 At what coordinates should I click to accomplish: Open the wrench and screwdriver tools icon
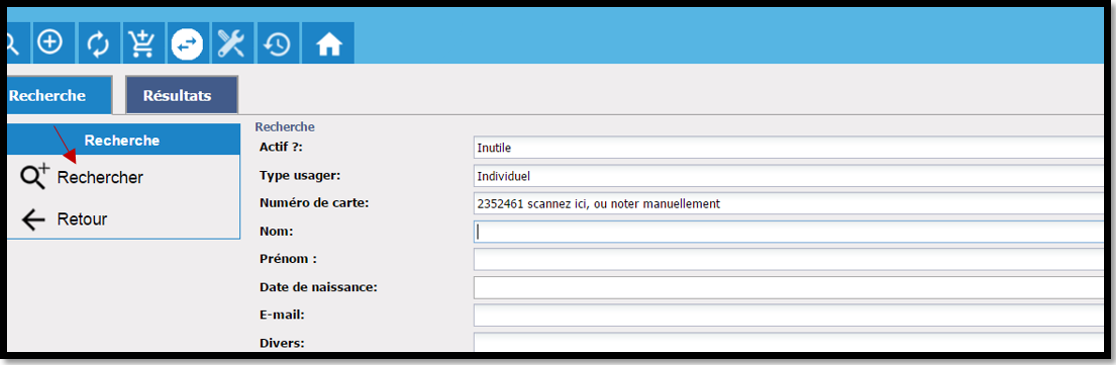tap(232, 43)
